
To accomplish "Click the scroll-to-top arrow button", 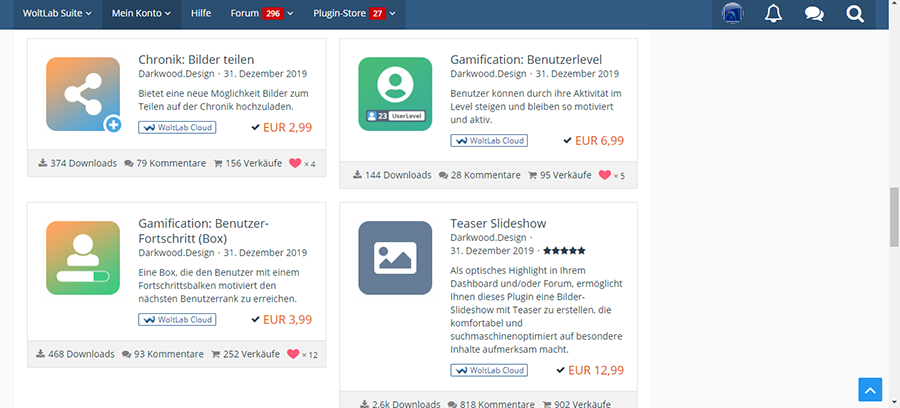I will pos(870,390).
